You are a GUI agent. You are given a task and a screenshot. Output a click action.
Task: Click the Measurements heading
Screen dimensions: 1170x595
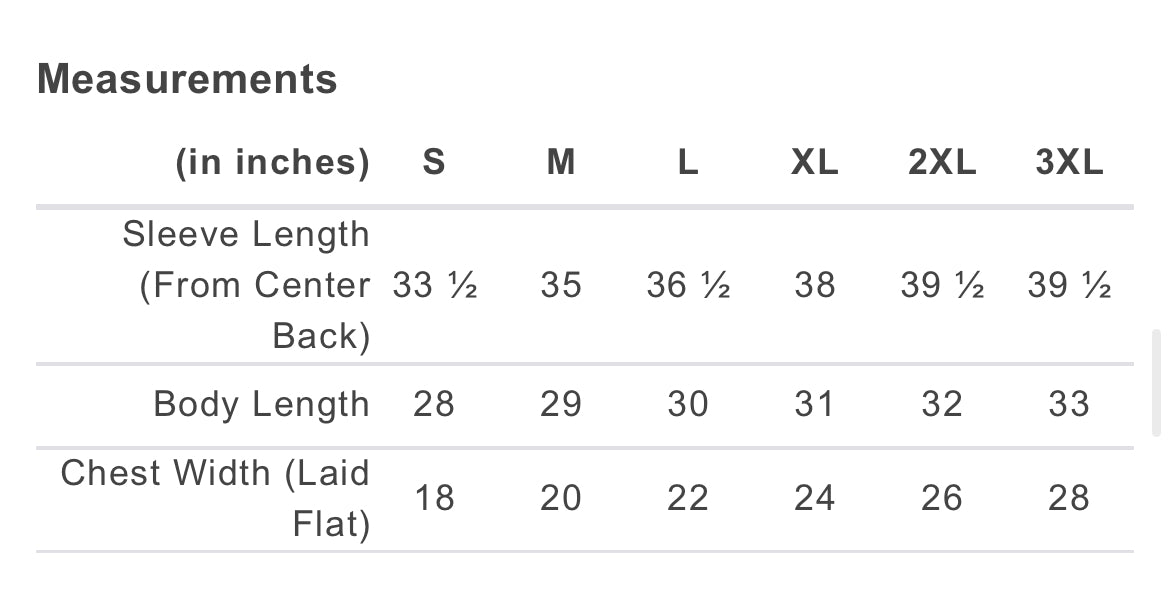187,79
